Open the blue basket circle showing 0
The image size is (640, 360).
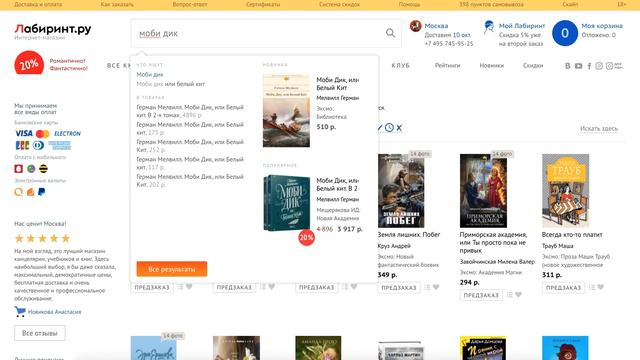564,33
